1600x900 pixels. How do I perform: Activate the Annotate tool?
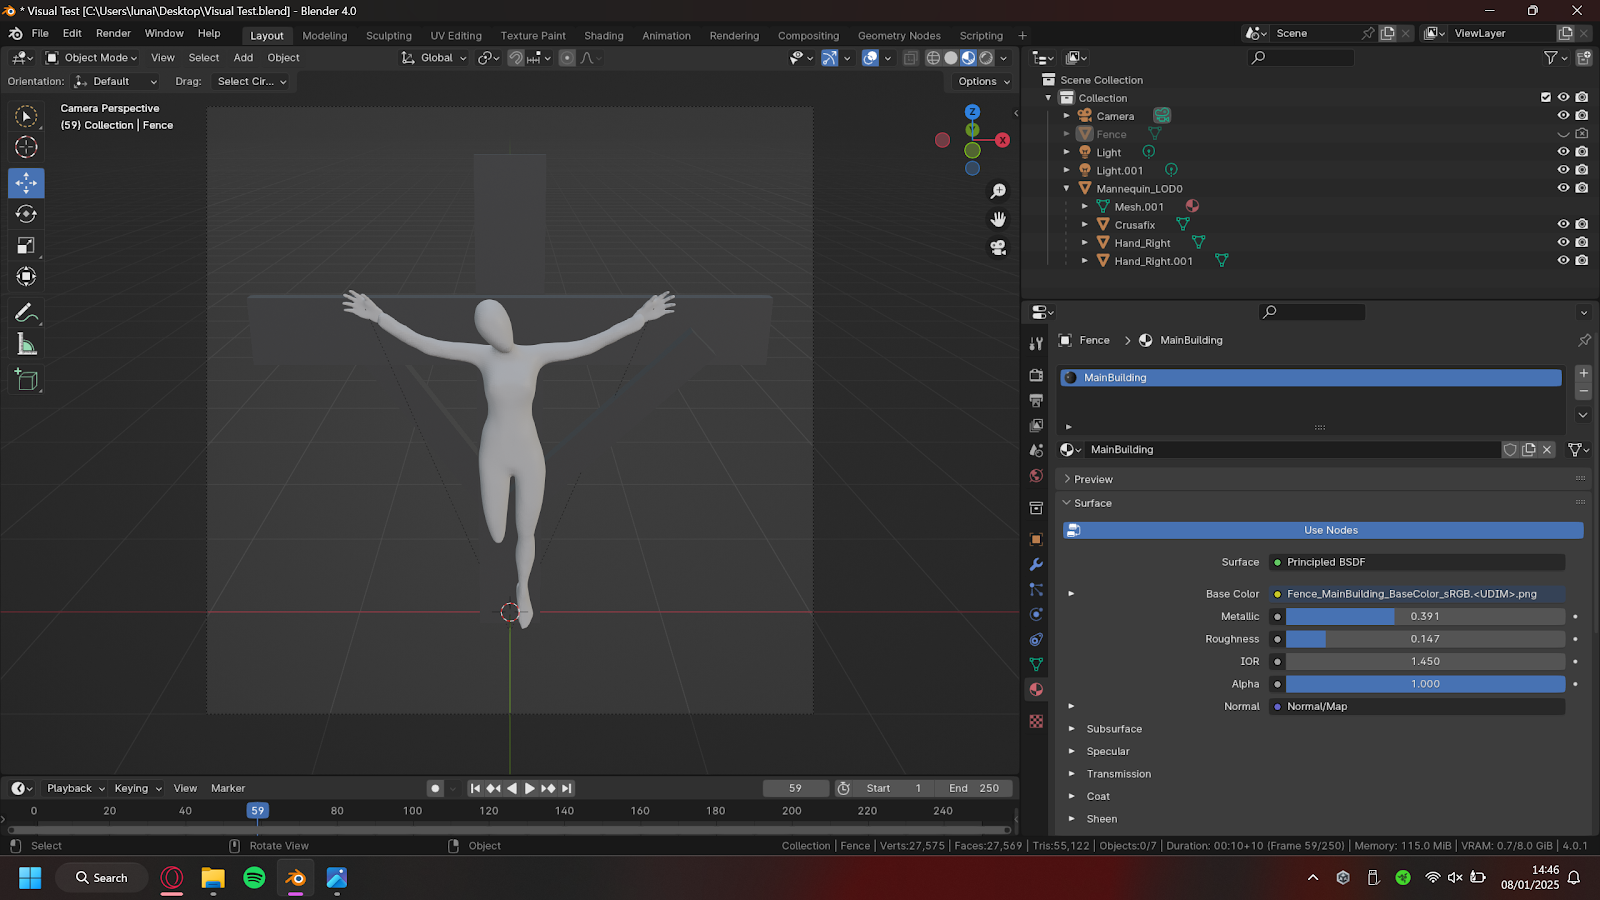[27, 314]
